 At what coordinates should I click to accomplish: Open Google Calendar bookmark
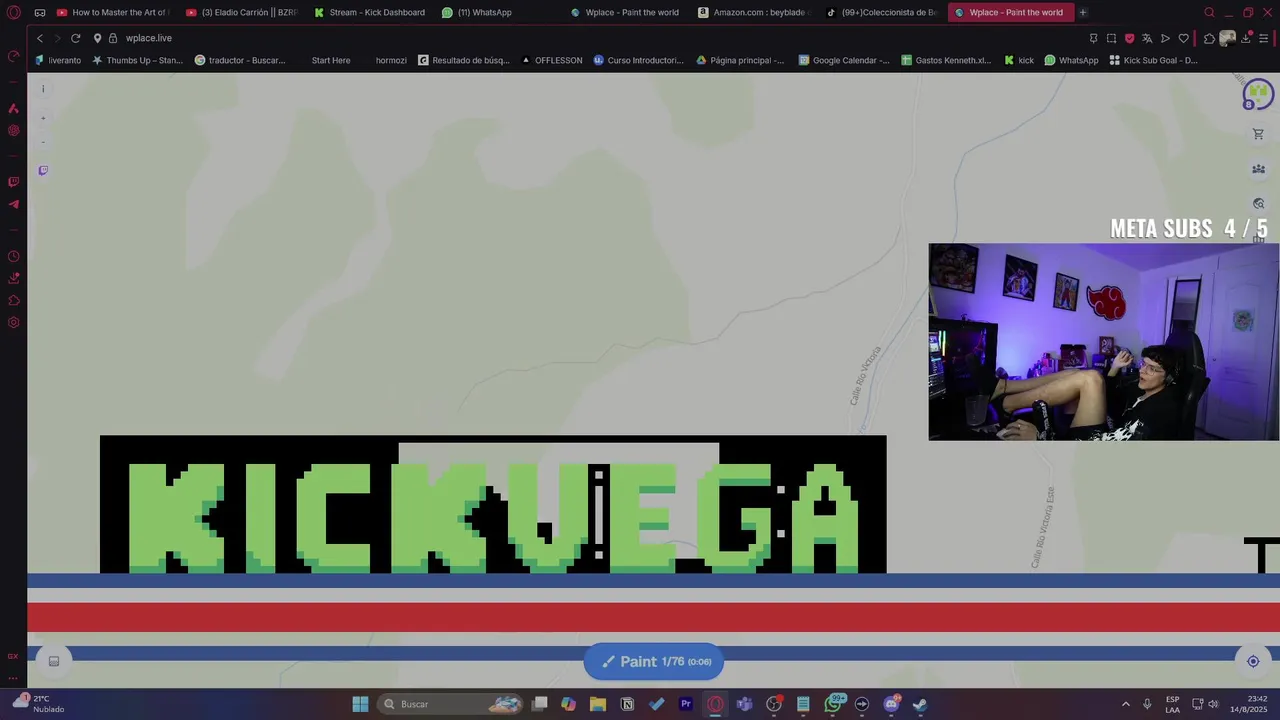pos(844,60)
